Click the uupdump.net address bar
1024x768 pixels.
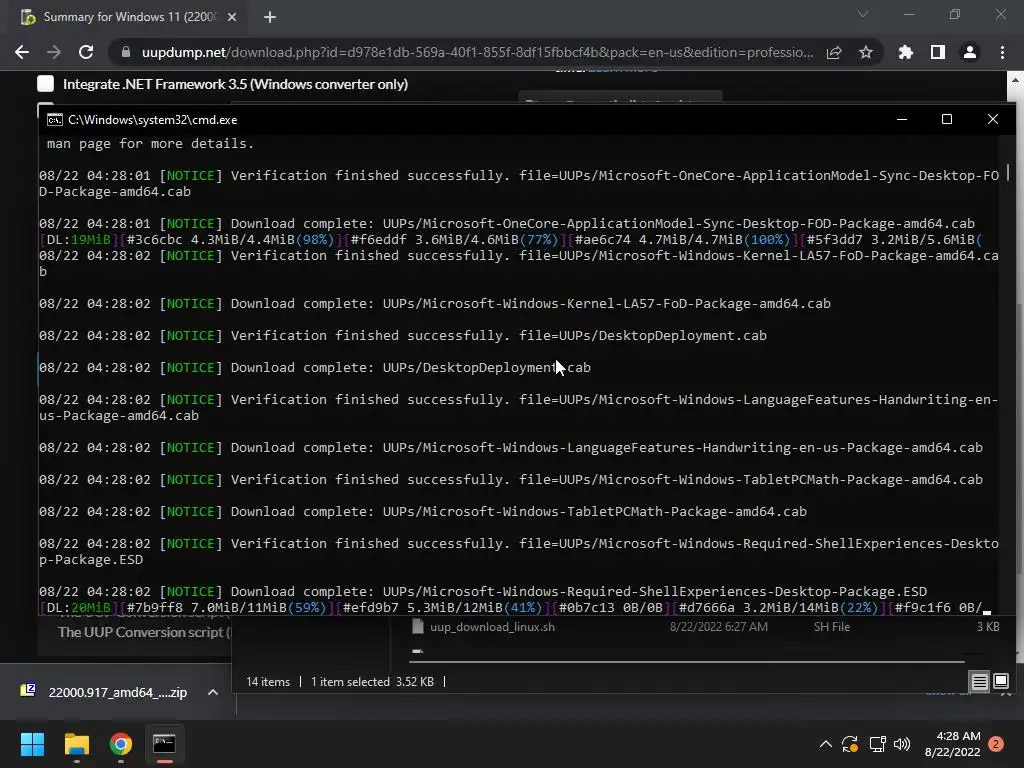(477, 52)
